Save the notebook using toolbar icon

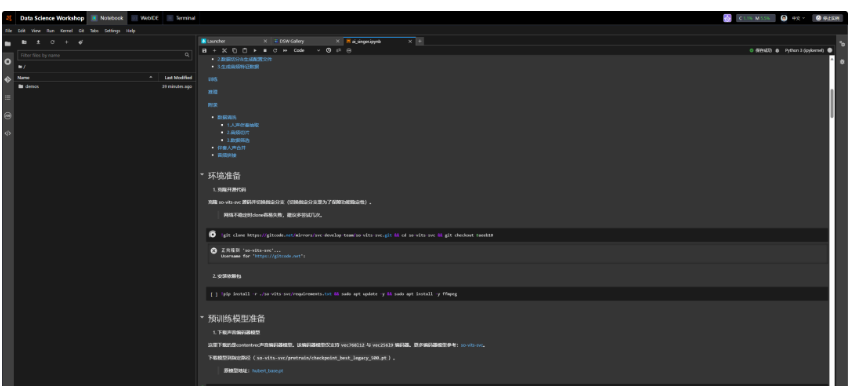(204, 50)
